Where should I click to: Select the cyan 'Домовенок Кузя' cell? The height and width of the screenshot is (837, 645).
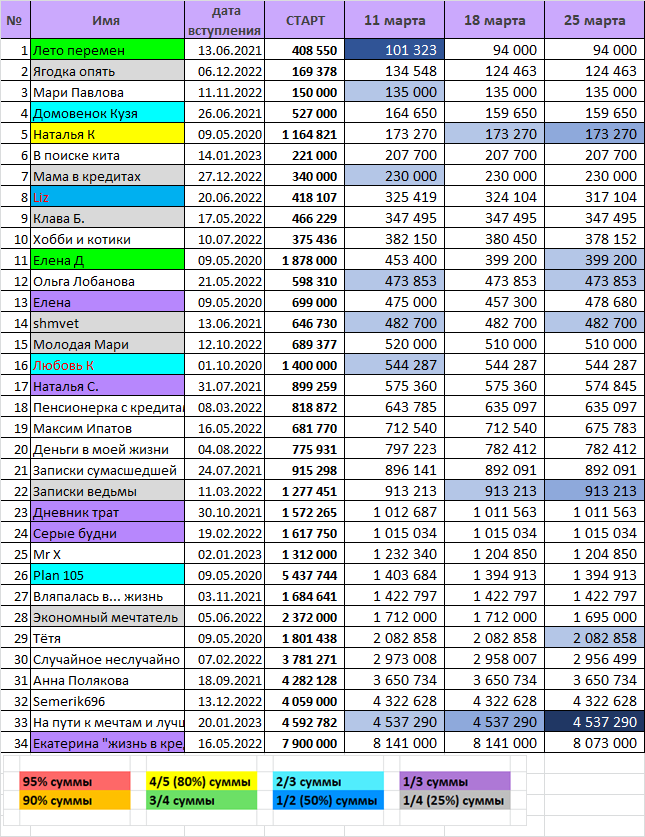[x=107, y=113]
